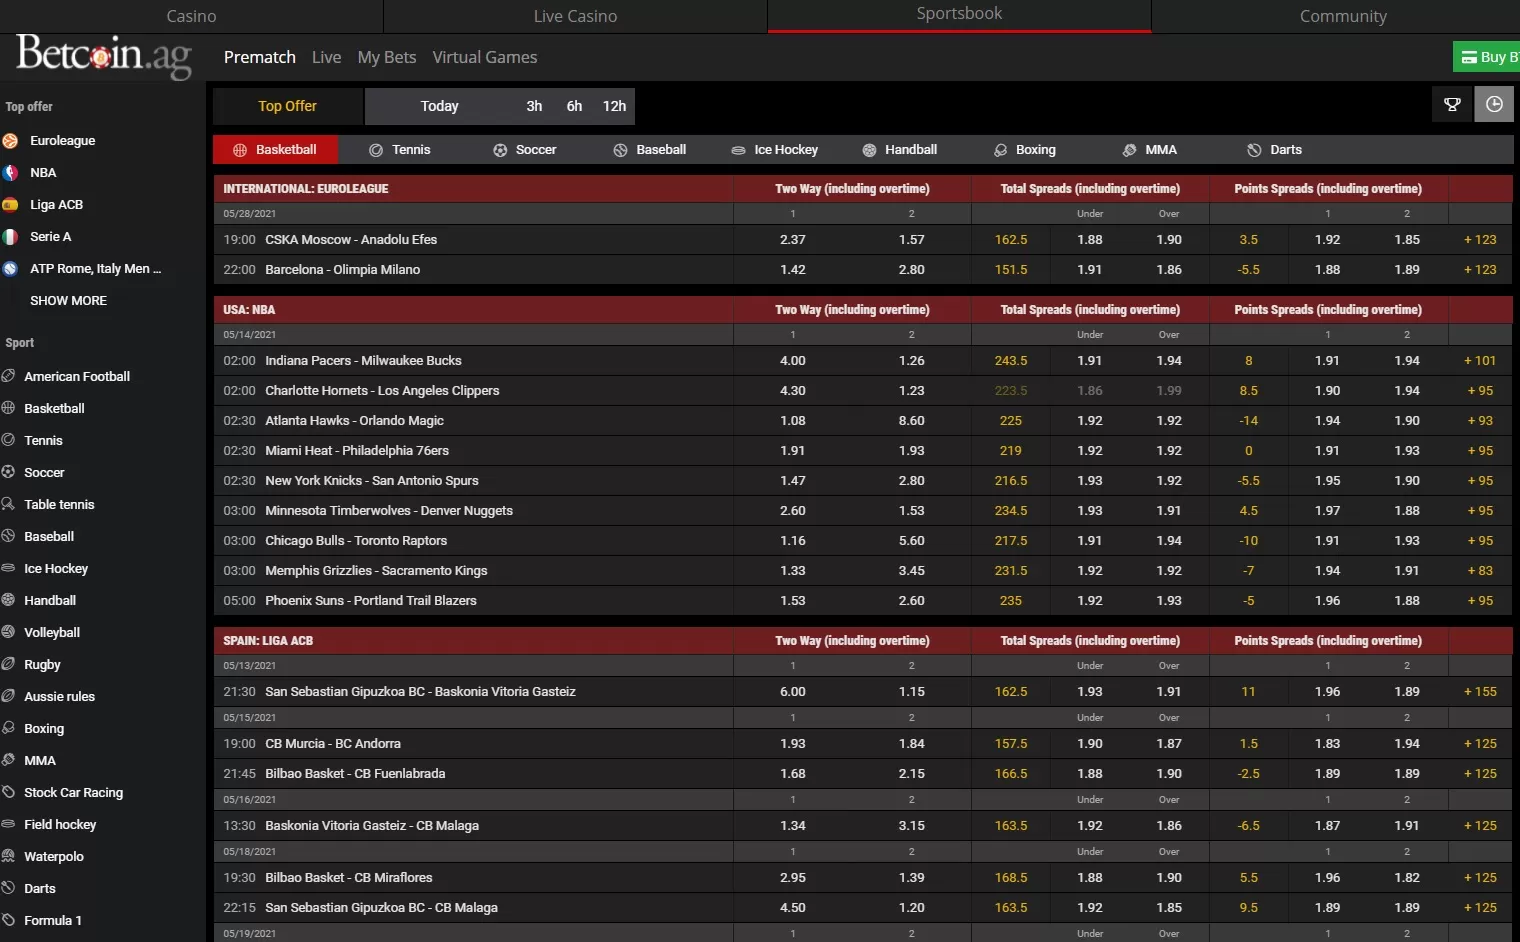Select the Top Offer filter tab
This screenshot has height=942, width=1520.
click(x=287, y=106)
